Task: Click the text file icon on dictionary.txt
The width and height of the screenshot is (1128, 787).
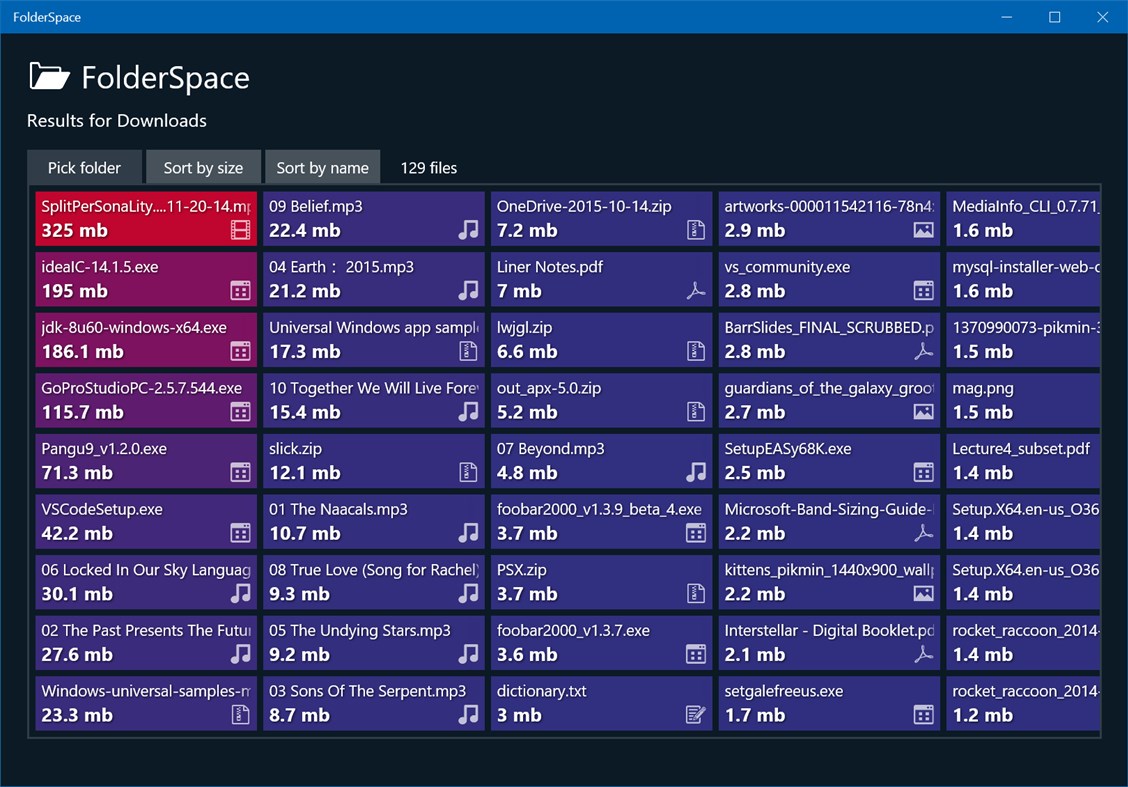Action: point(695,714)
